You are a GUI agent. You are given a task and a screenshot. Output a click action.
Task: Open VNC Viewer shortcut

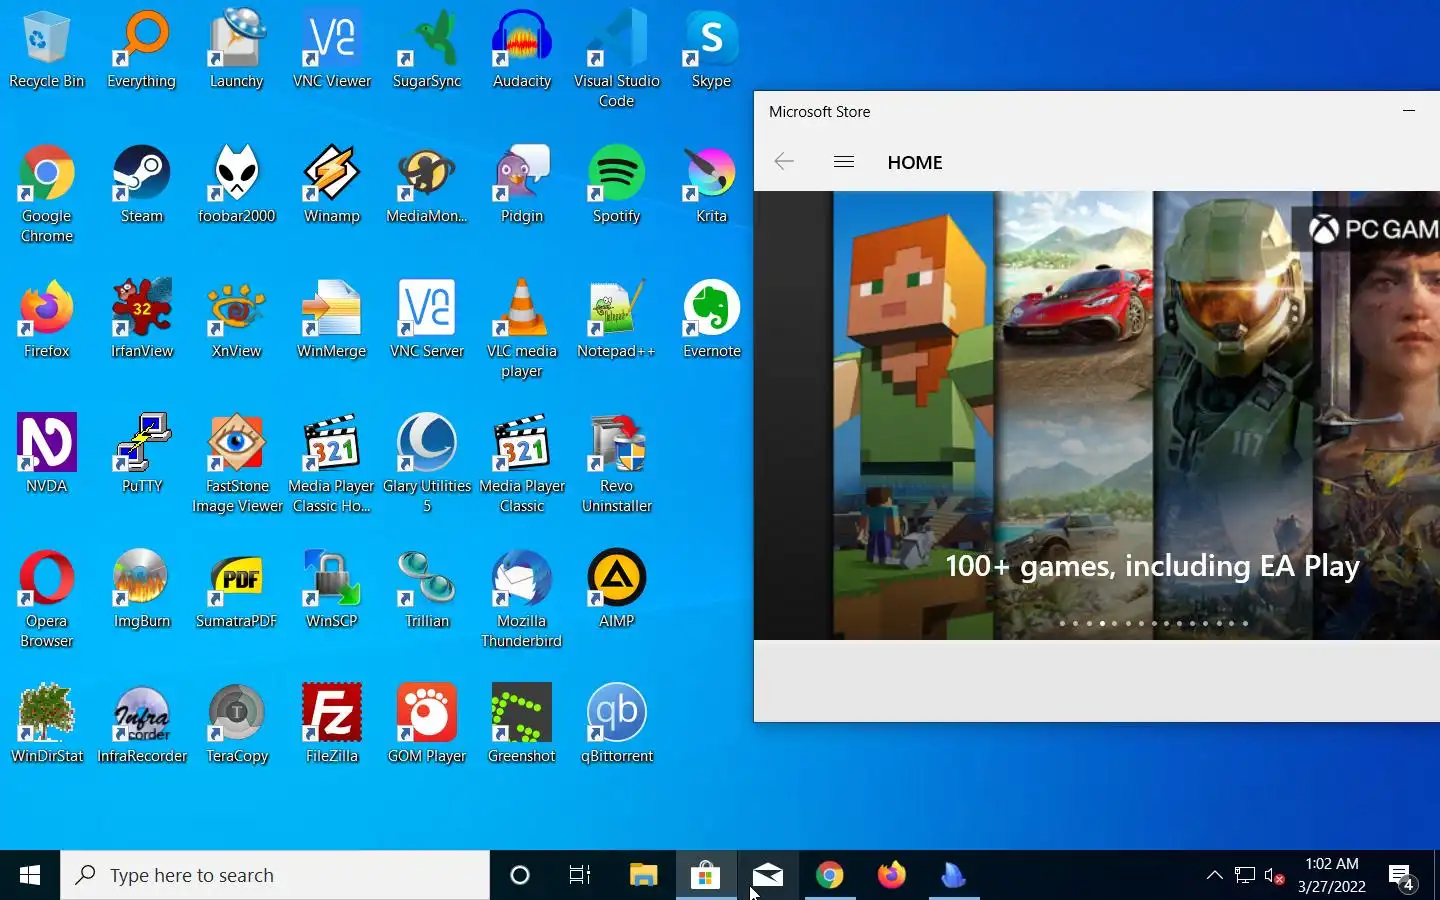coord(331,51)
